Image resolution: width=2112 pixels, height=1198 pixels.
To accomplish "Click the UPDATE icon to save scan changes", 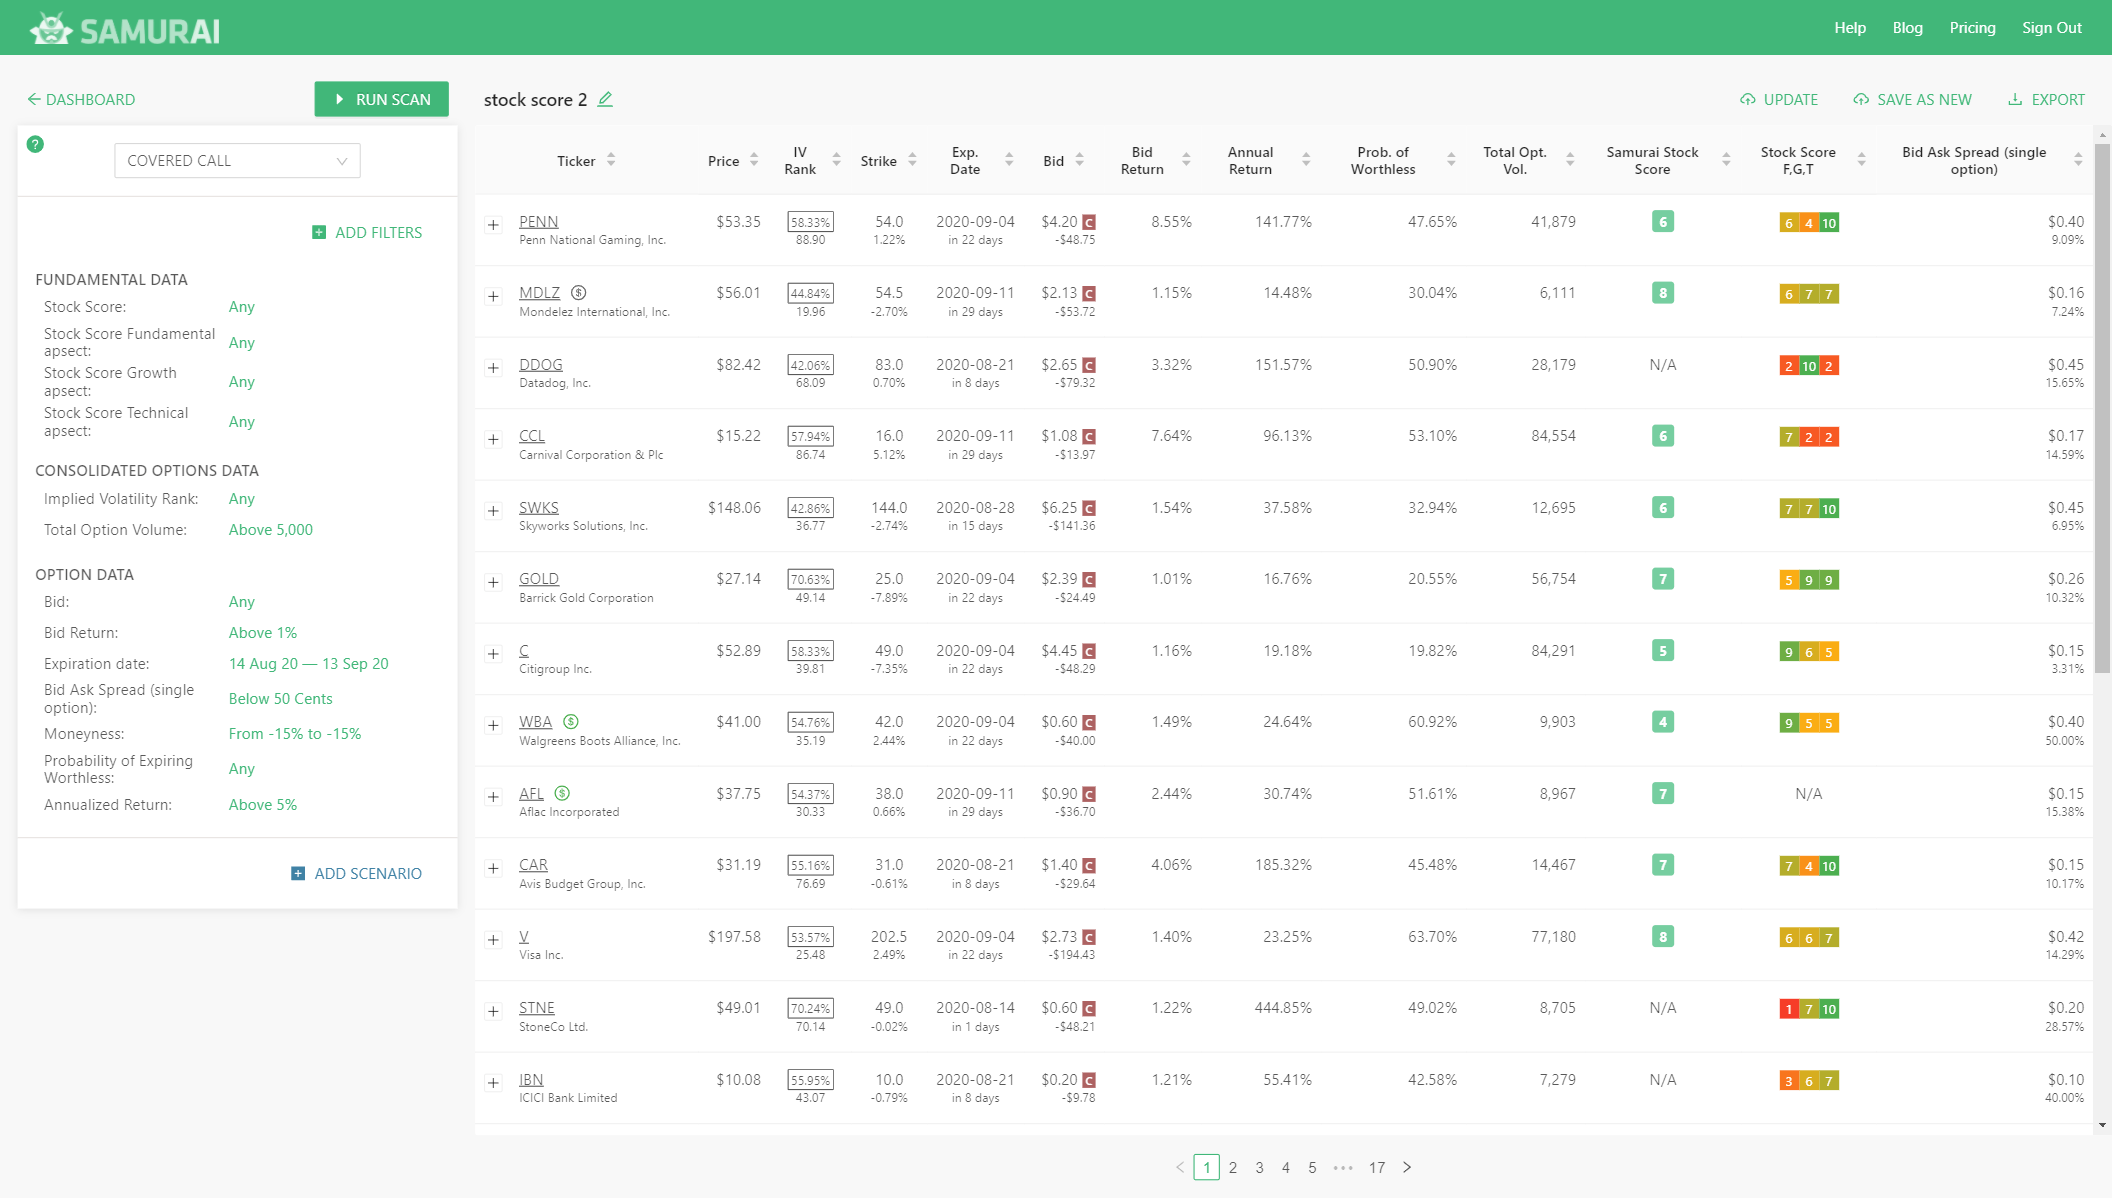I will 1750,99.
